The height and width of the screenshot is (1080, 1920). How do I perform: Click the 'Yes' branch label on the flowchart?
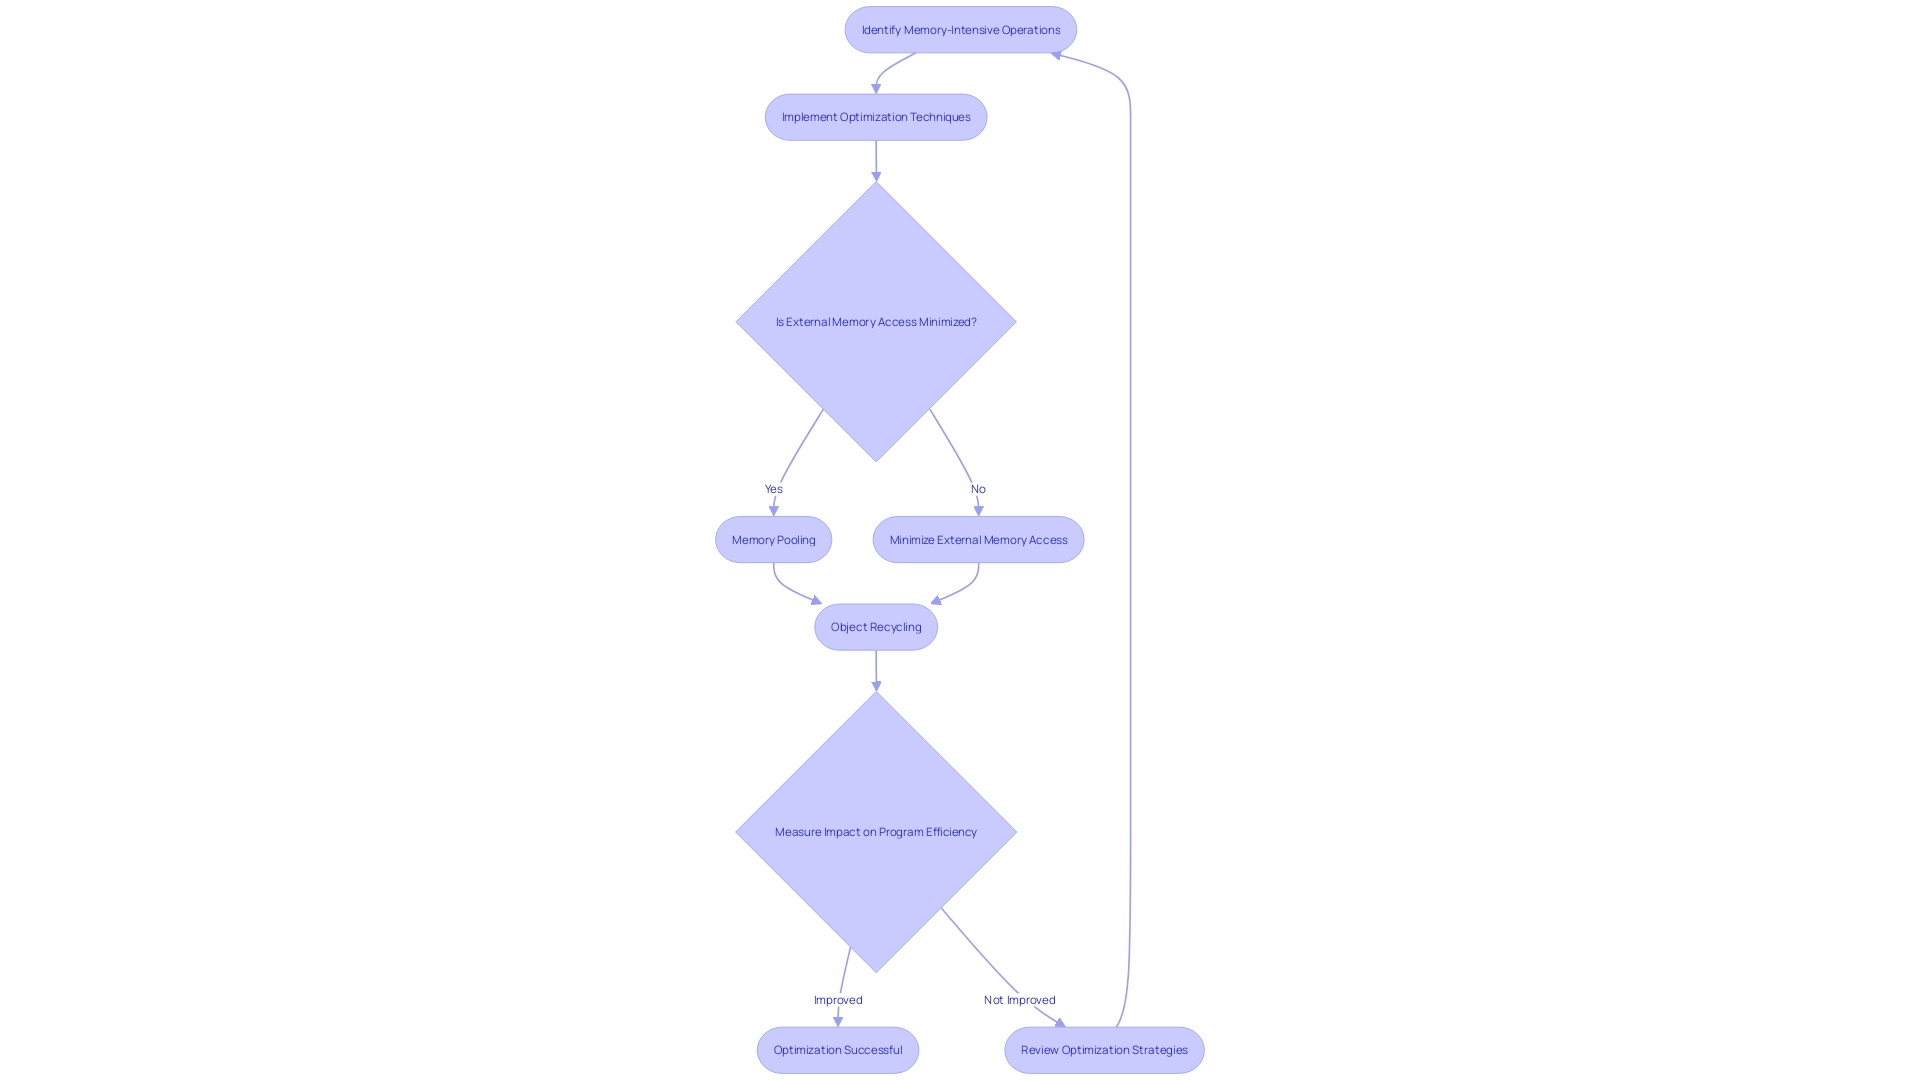(773, 488)
